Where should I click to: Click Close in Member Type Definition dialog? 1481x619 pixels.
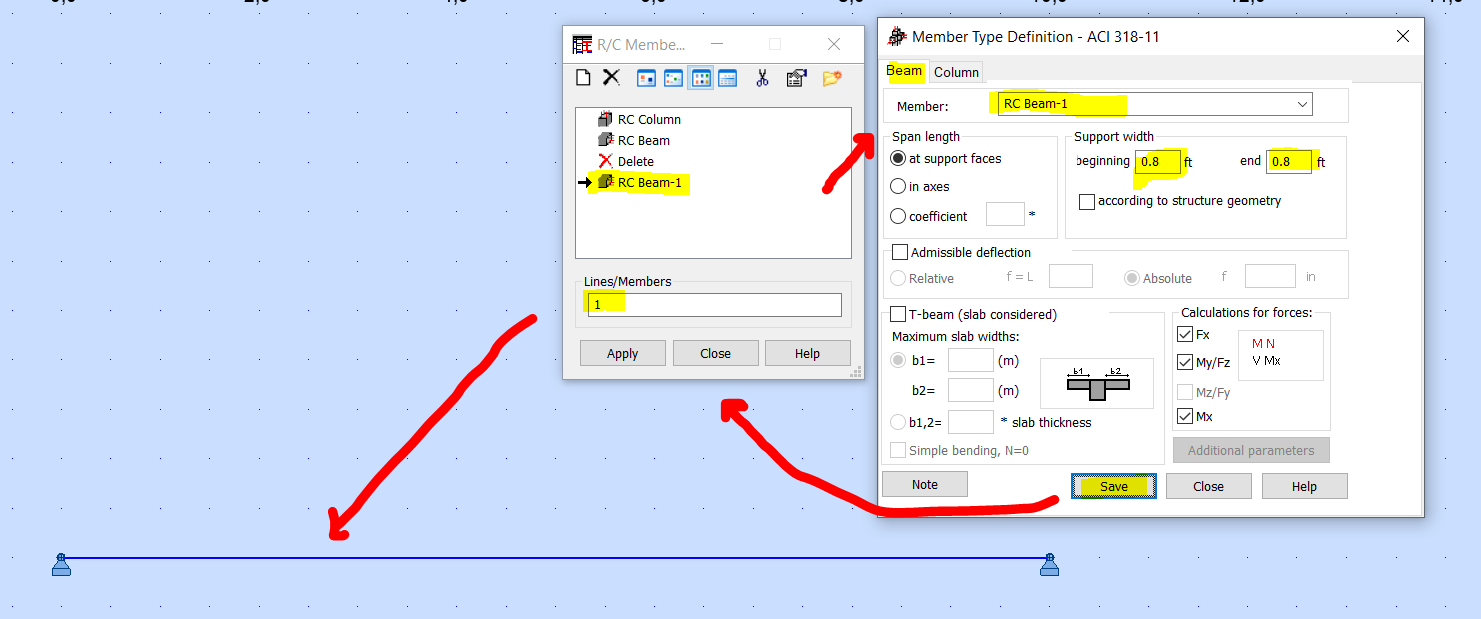1208,486
